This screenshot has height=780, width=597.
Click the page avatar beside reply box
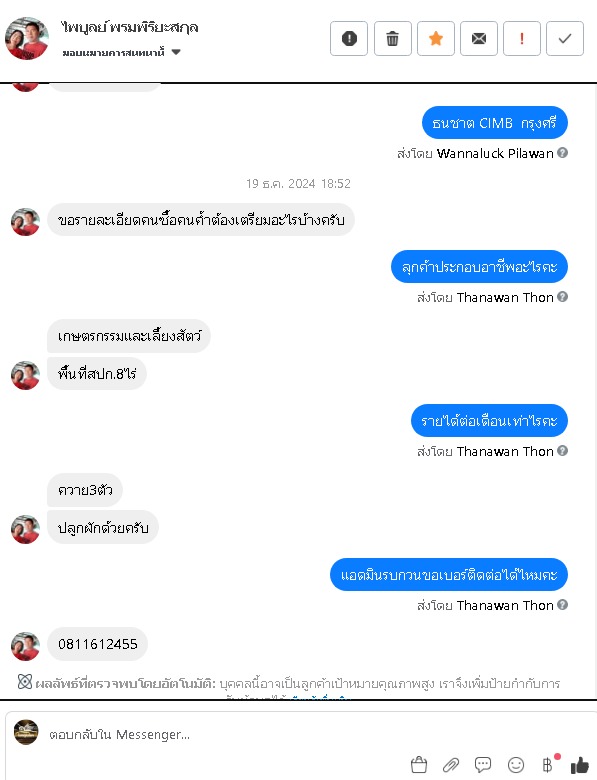(x=26, y=732)
